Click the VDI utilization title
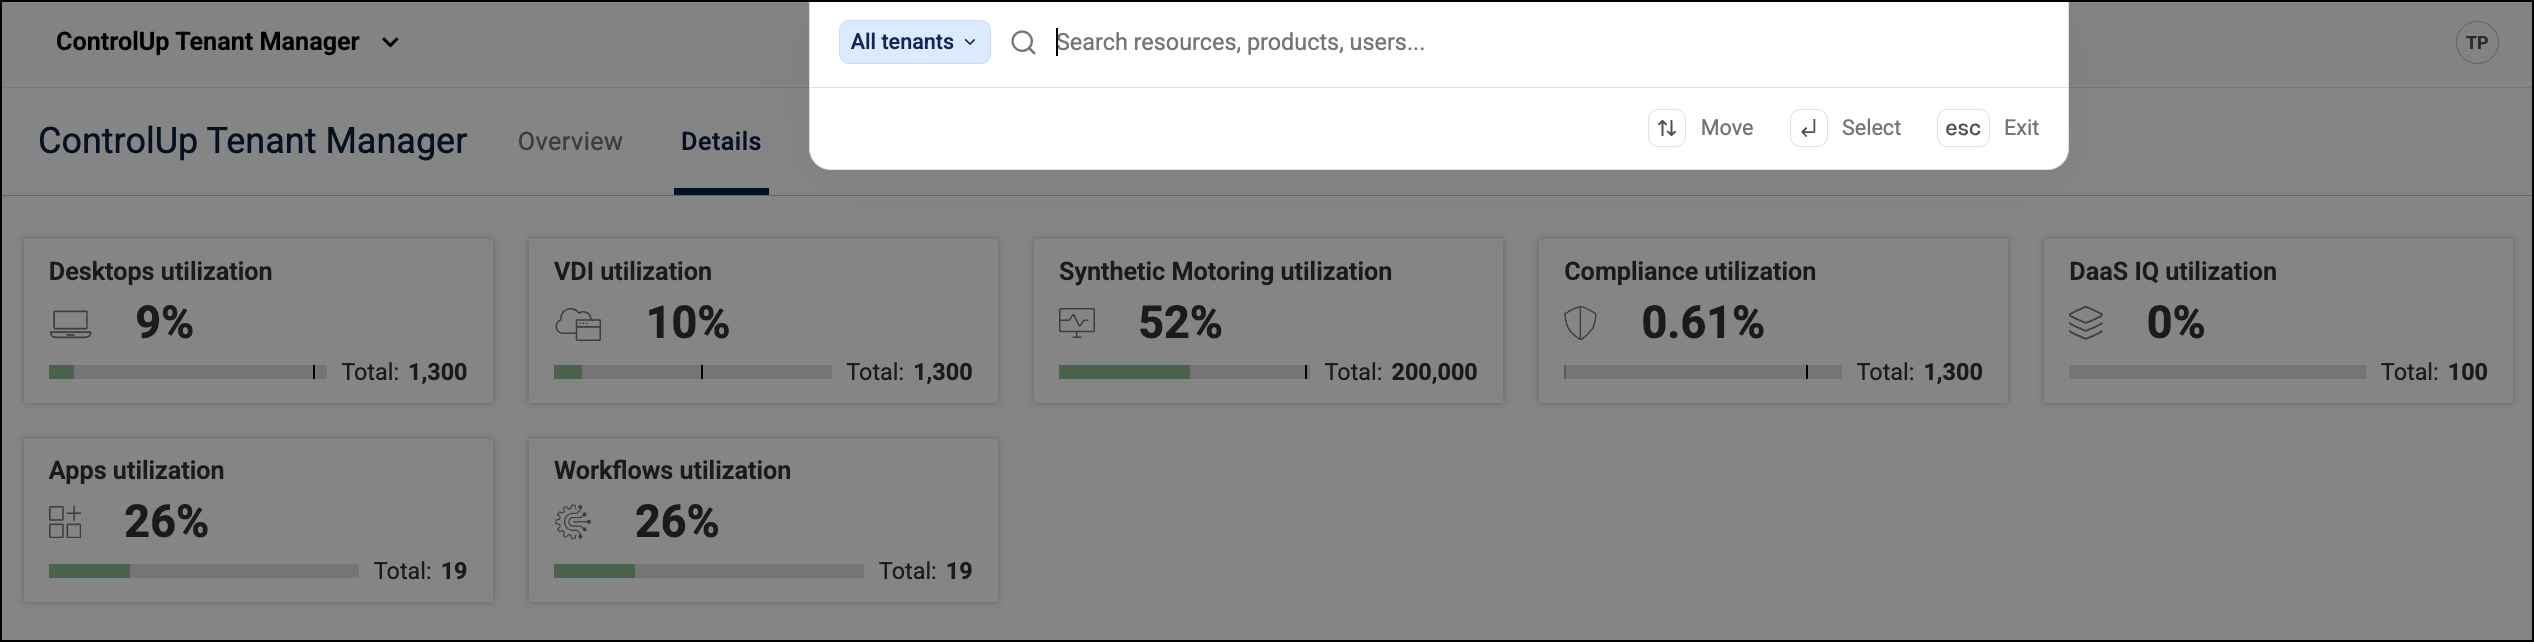 (633, 271)
